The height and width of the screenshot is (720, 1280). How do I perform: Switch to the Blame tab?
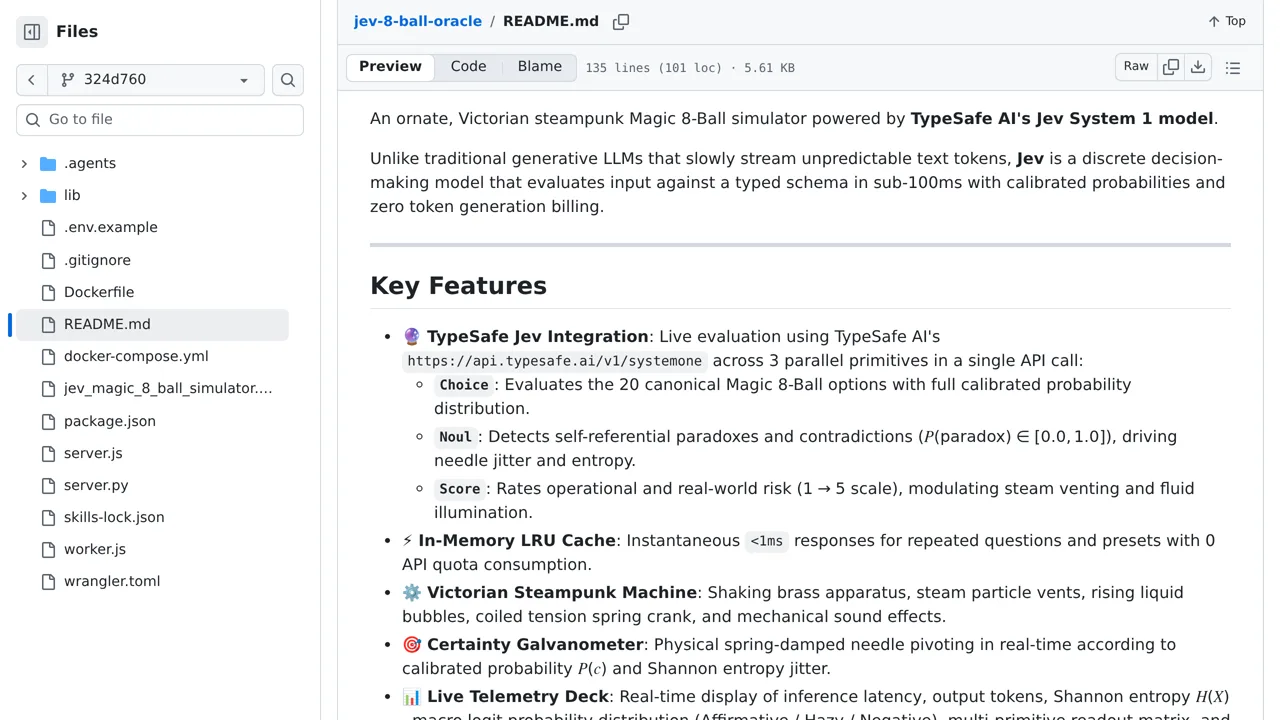point(540,67)
